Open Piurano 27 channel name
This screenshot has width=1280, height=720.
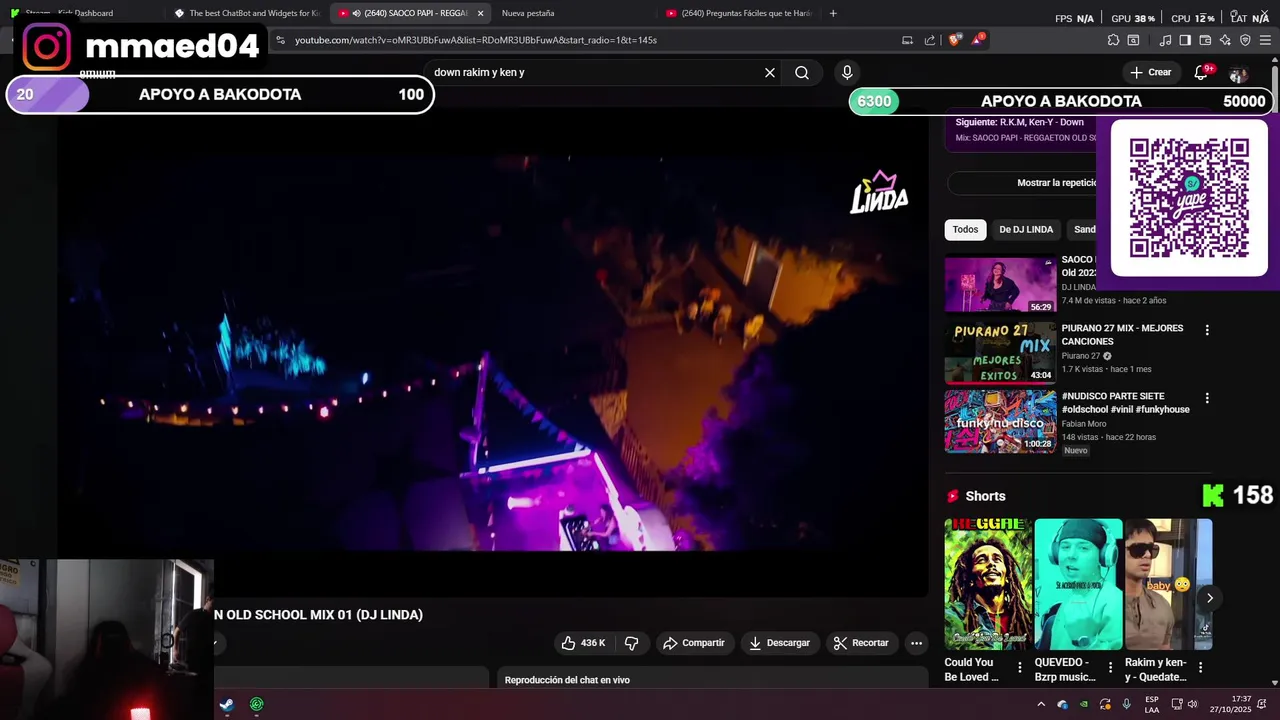(1081, 356)
